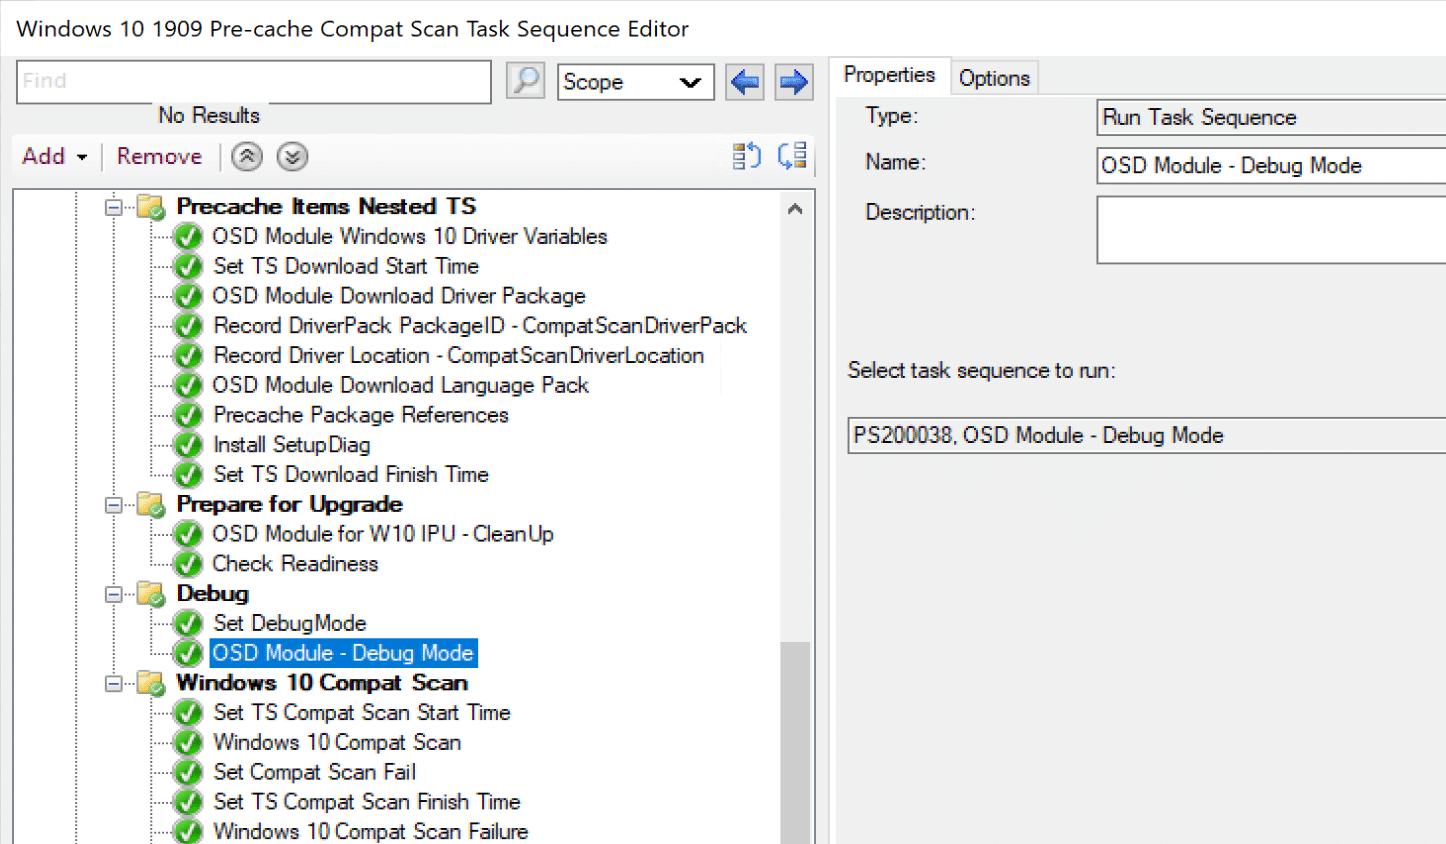The height and width of the screenshot is (844, 1446).
Task: Click inside the Find search field
Action: [x=250, y=81]
